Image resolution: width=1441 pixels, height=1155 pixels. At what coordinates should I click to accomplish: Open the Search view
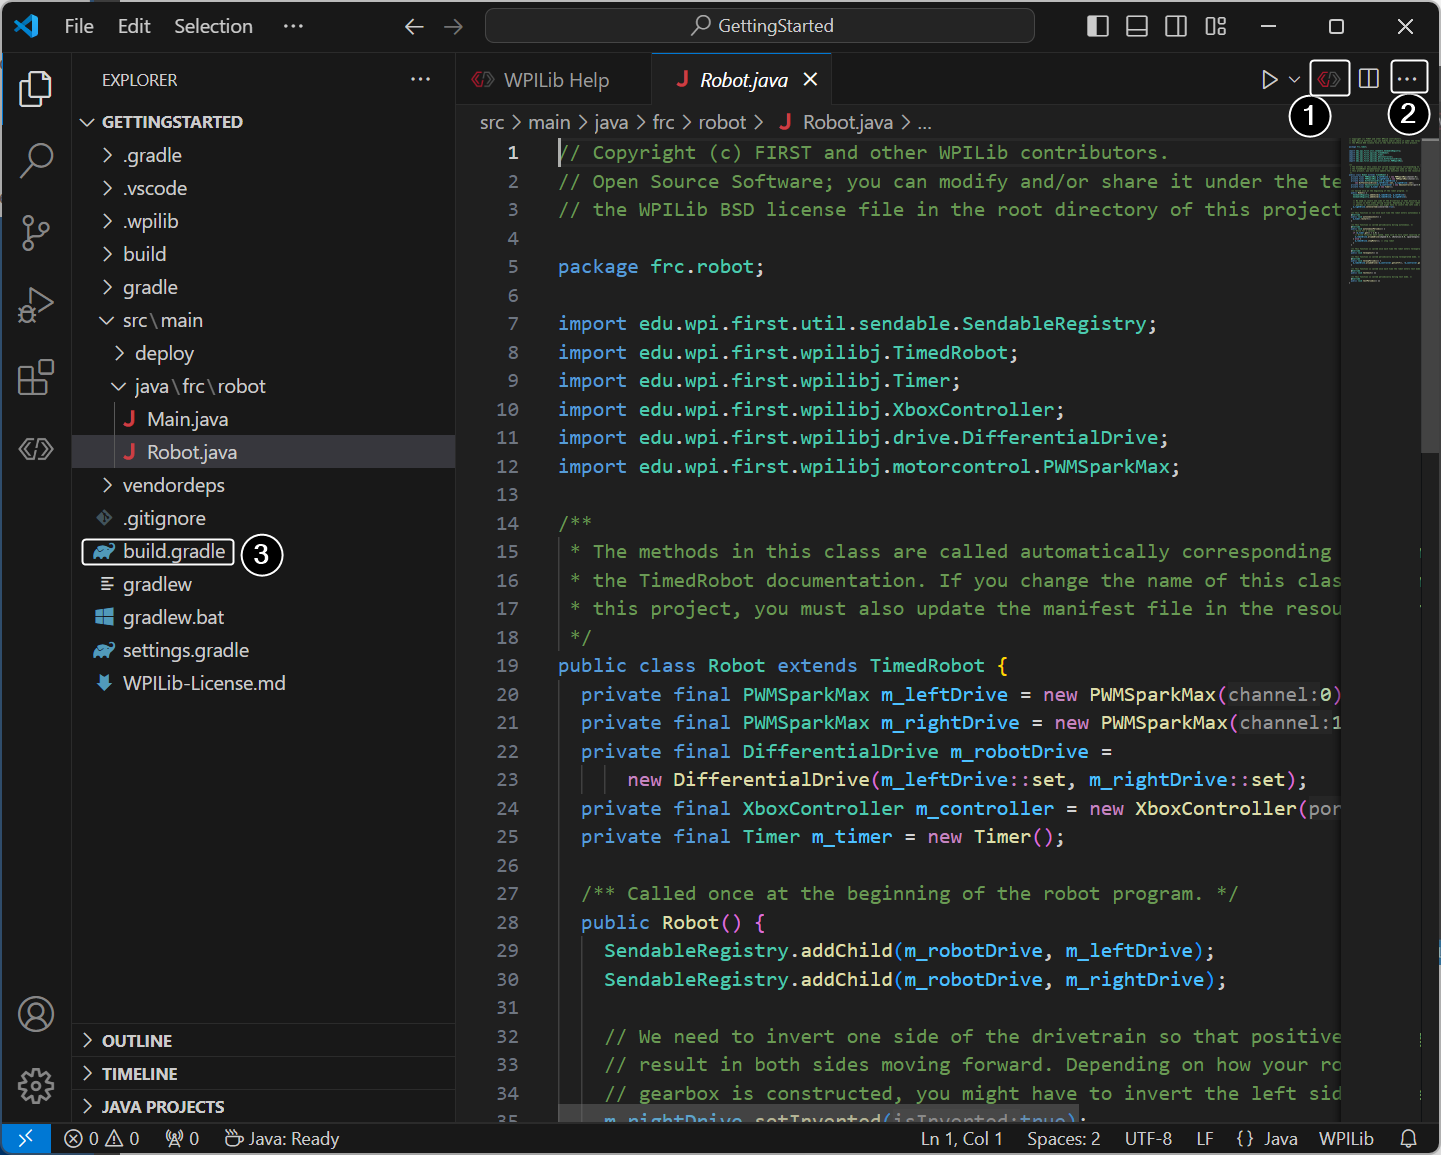pos(36,160)
